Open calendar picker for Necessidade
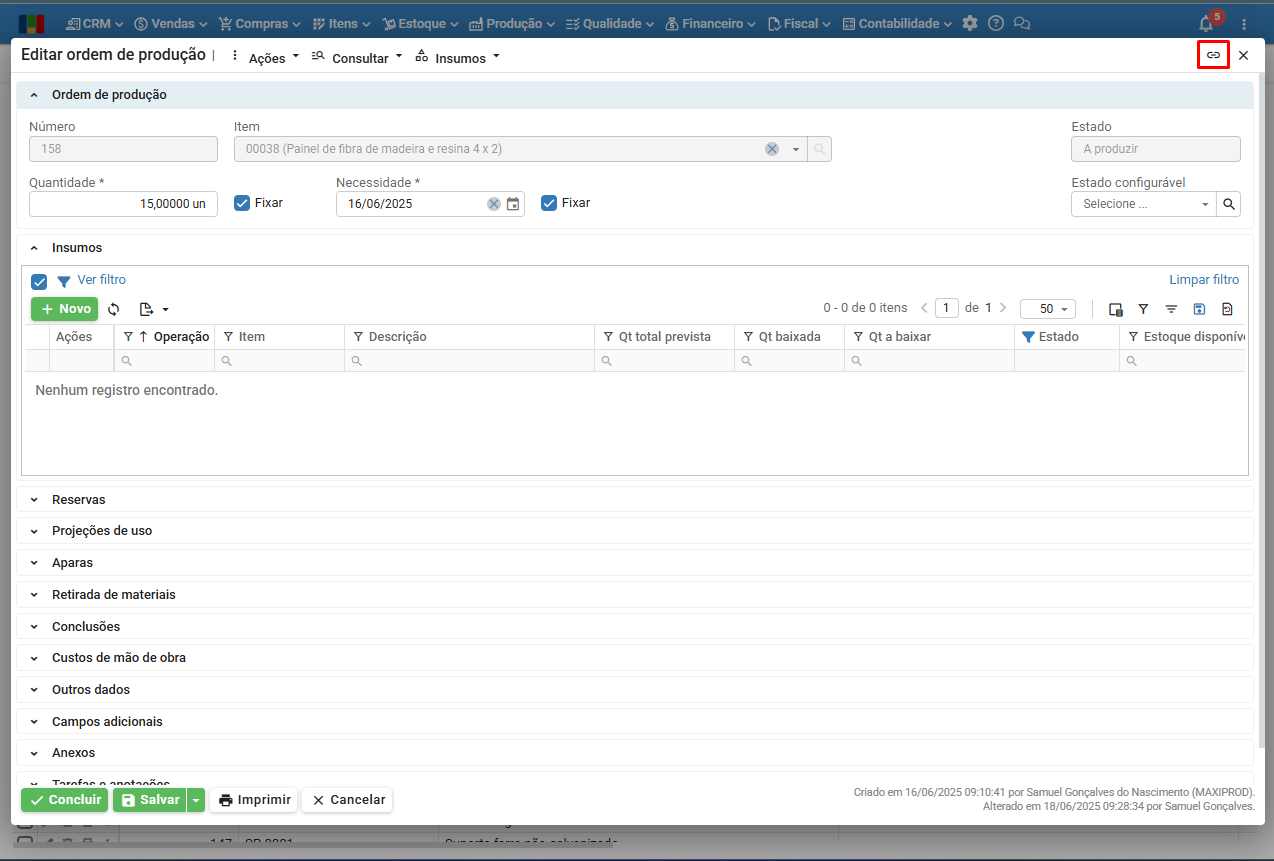The height and width of the screenshot is (861, 1274). pyautogui.click(x=512, y=204)
